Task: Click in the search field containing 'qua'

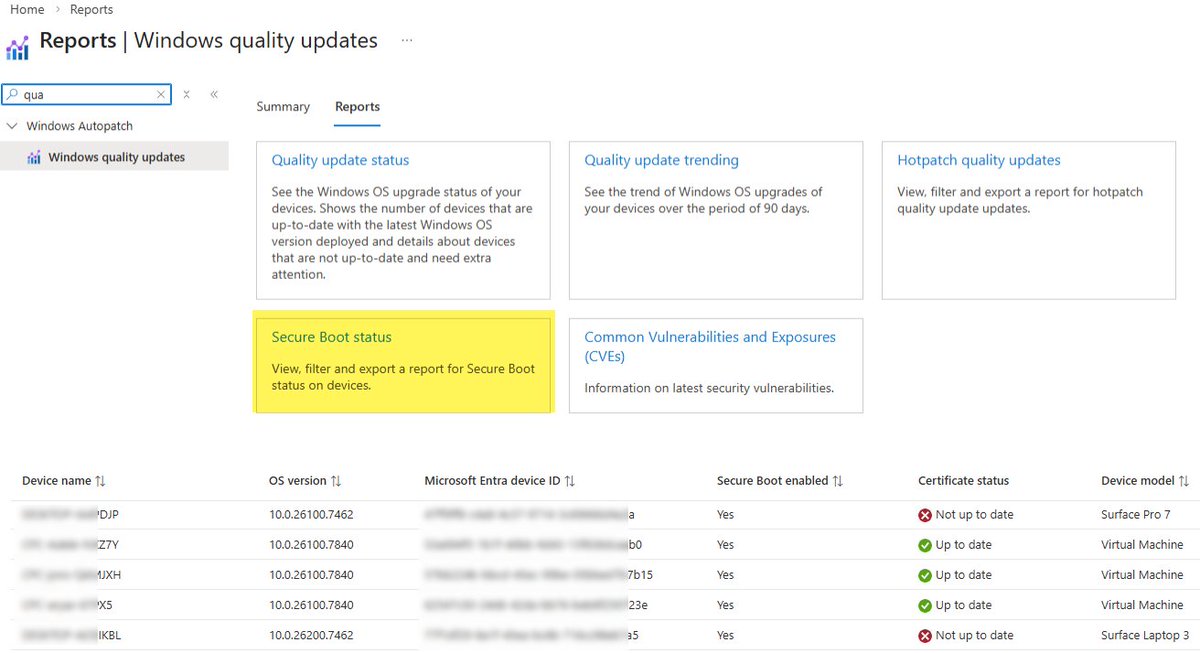Action: click(88, 95)
